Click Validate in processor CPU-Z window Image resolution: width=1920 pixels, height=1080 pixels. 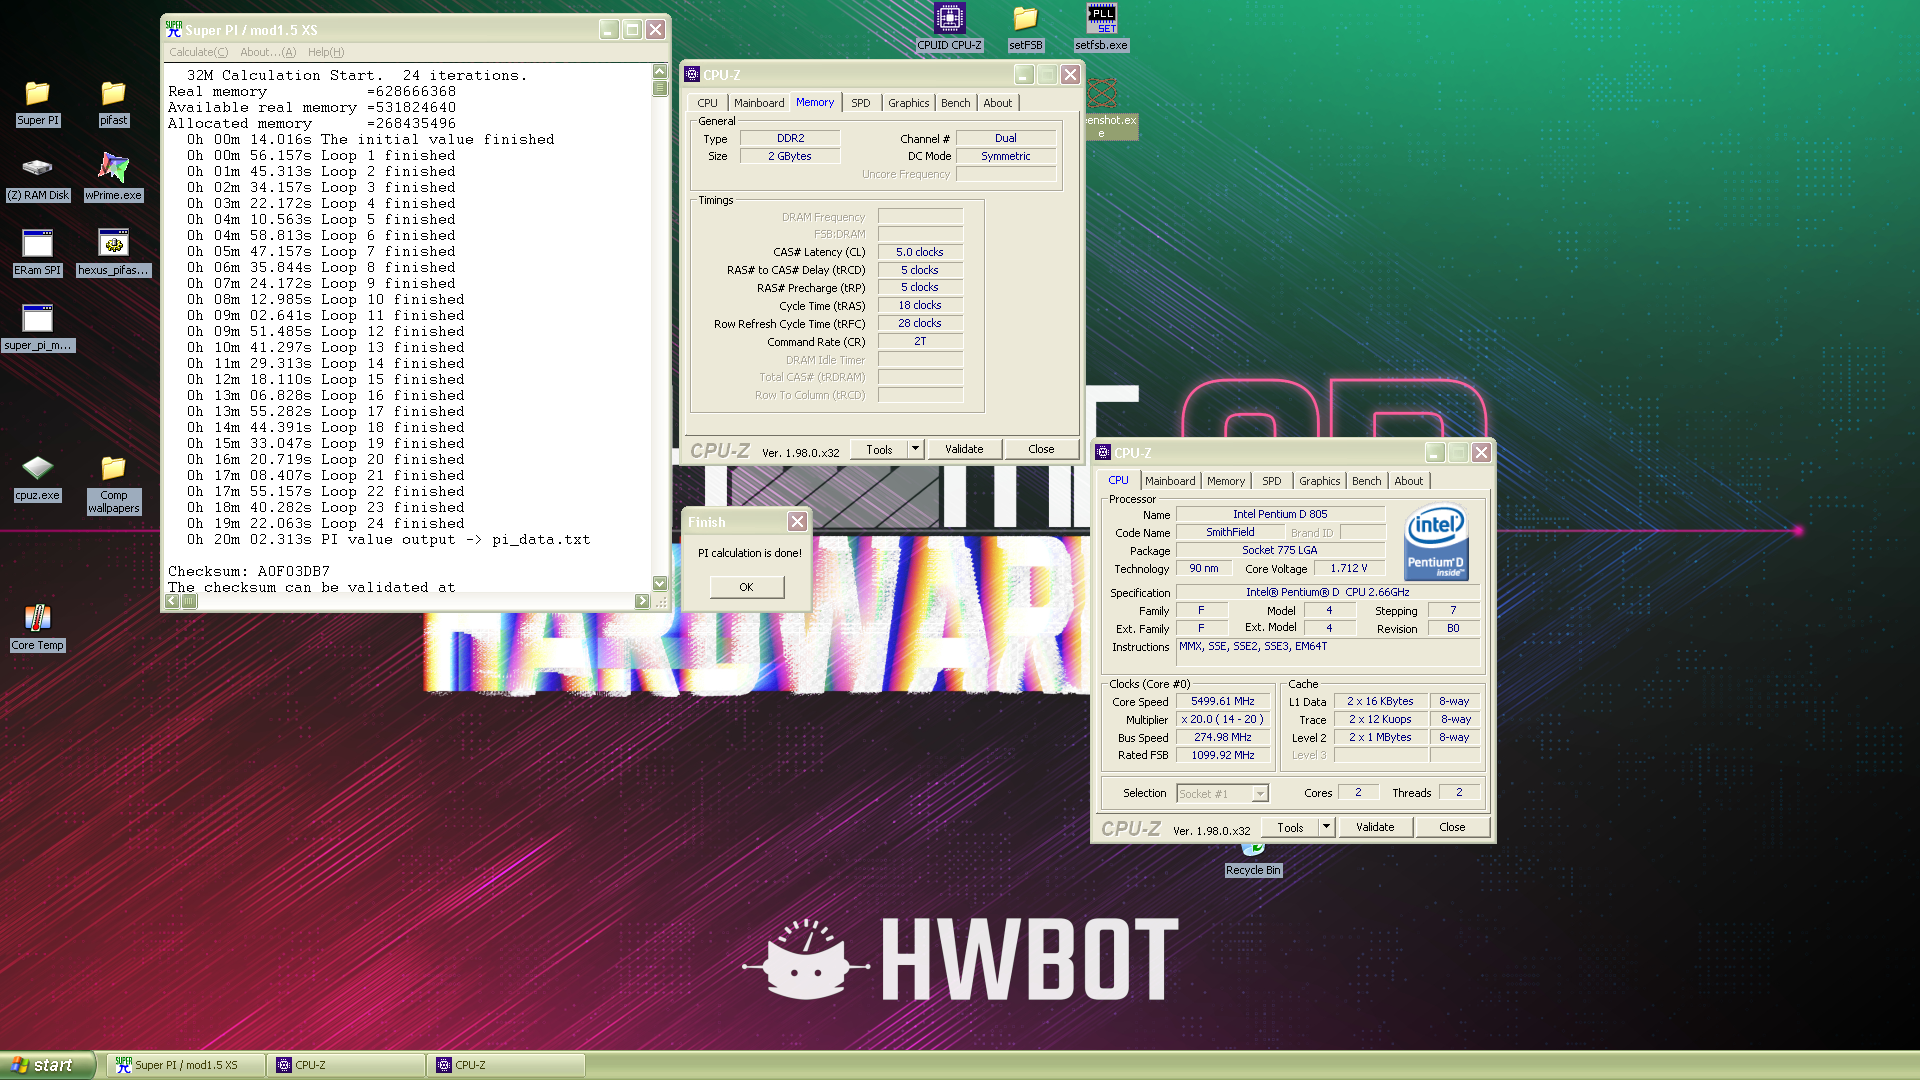1375,827
